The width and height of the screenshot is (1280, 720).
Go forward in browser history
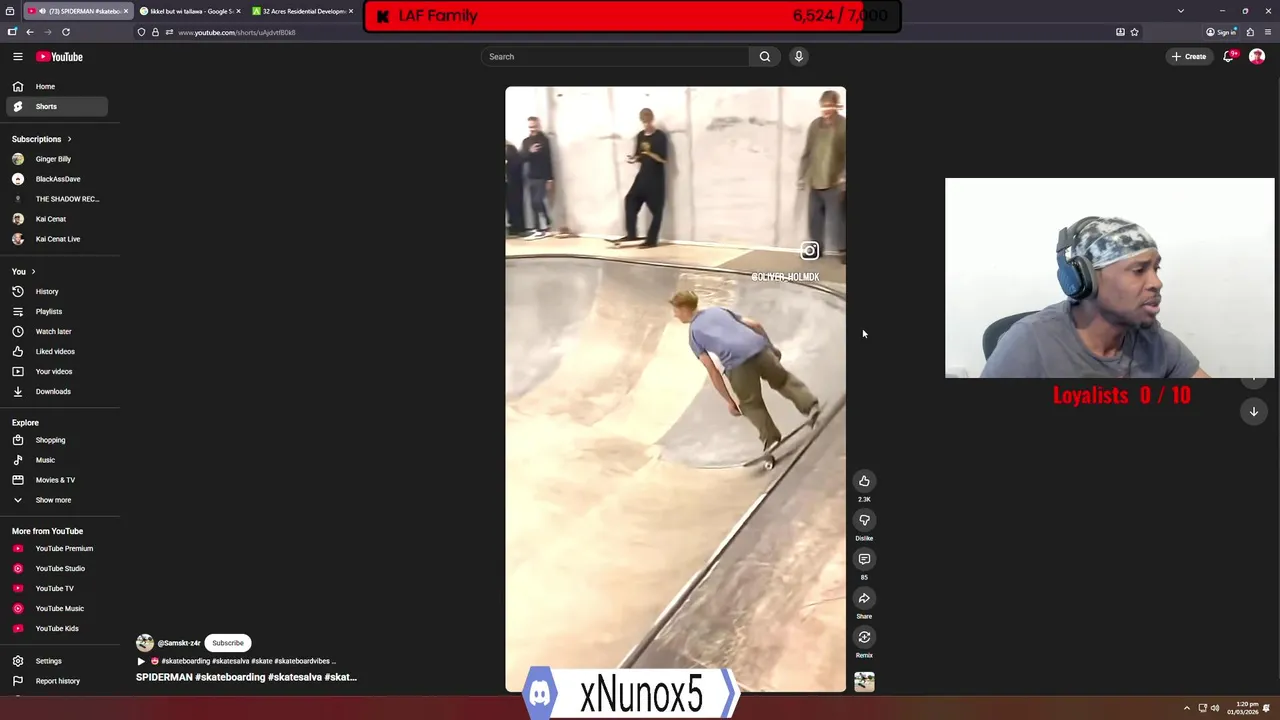coord(47,32)
